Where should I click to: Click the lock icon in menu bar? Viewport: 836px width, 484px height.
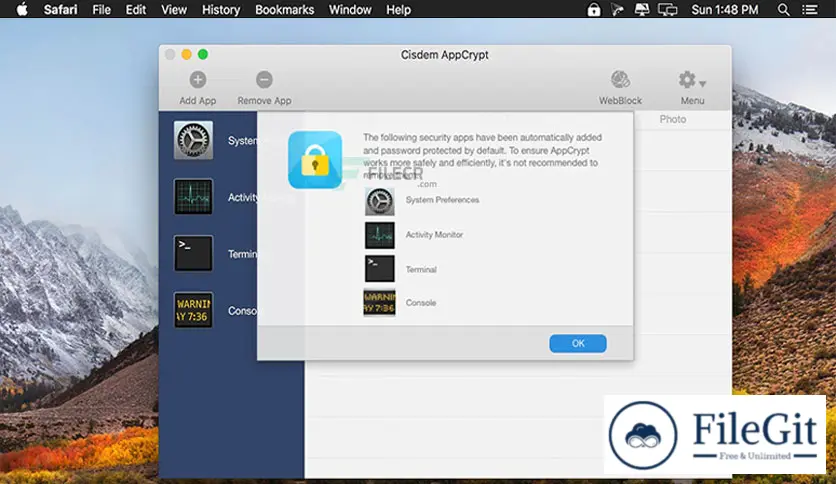[593, 9]
